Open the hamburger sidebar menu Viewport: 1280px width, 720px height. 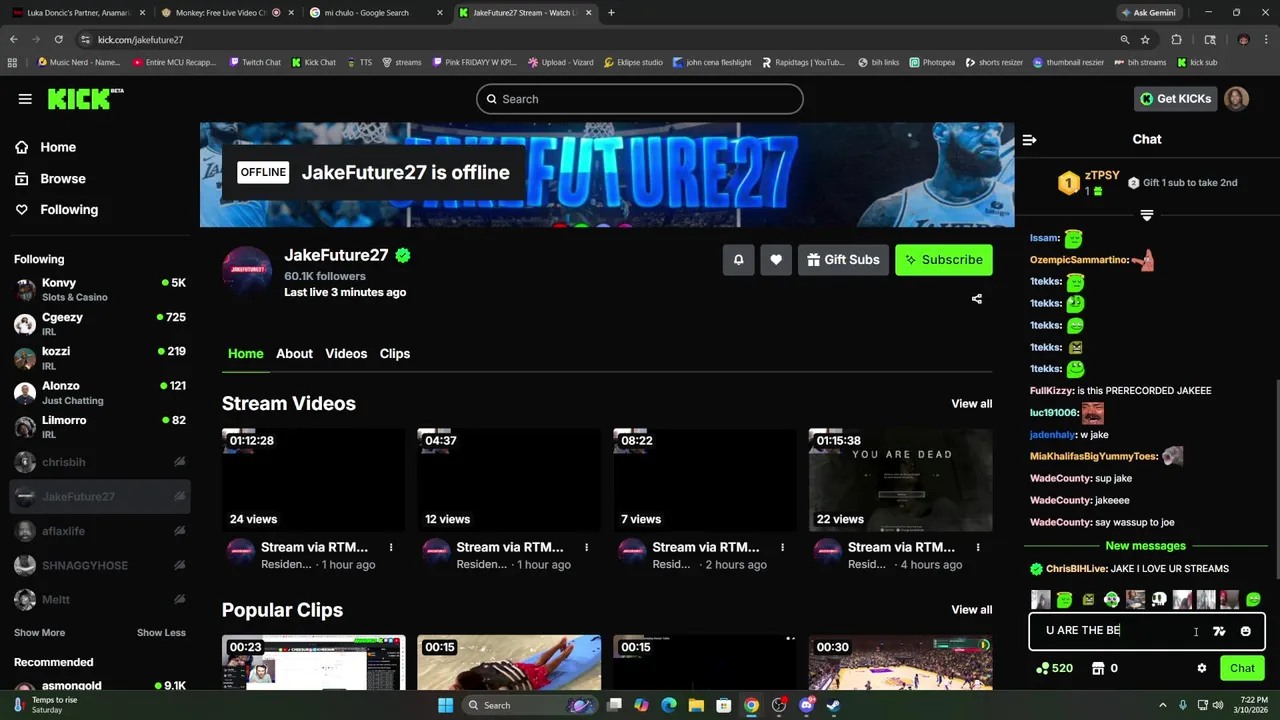[x=25, y=99]
